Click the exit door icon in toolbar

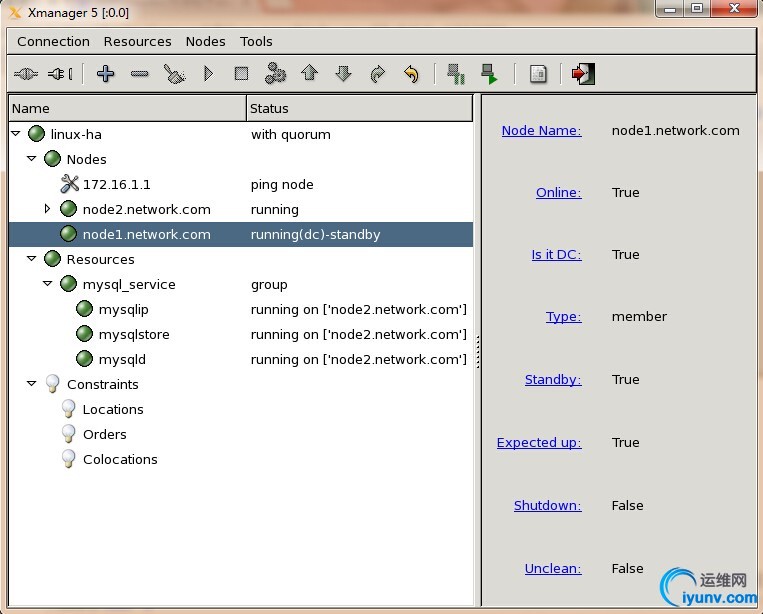(583, 74)
